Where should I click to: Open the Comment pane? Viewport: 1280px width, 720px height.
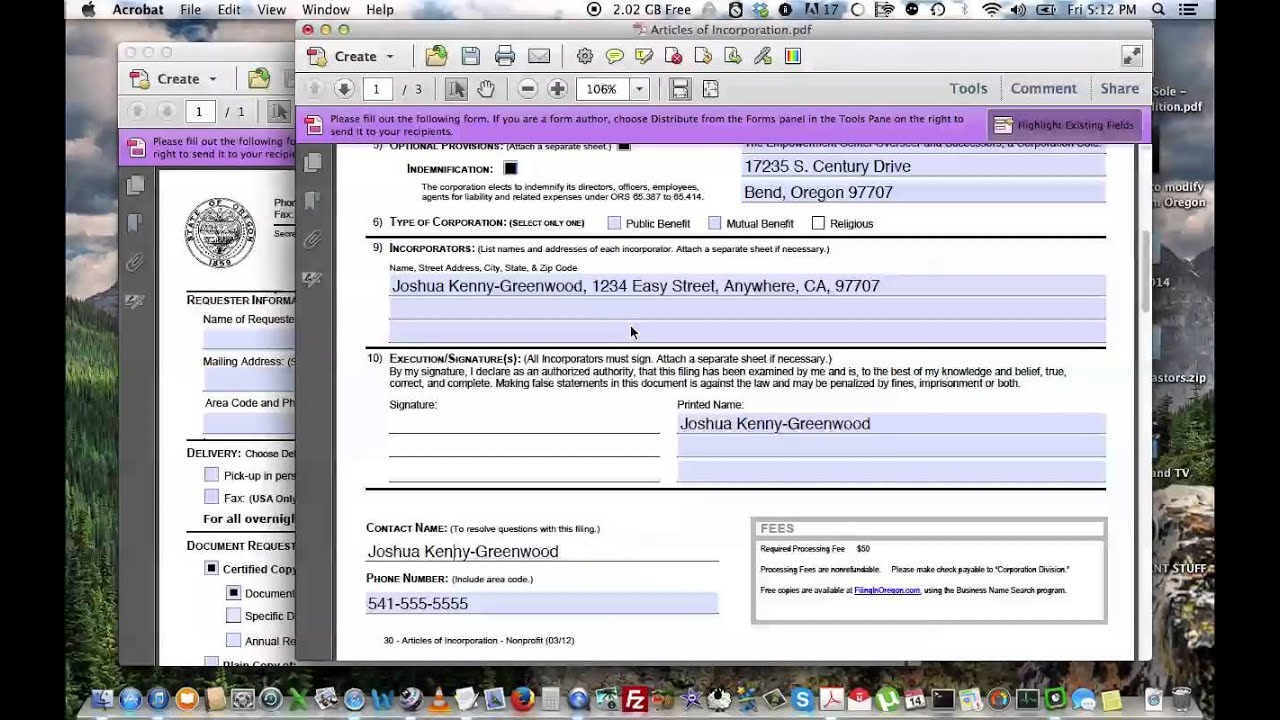click(1043, 89)
